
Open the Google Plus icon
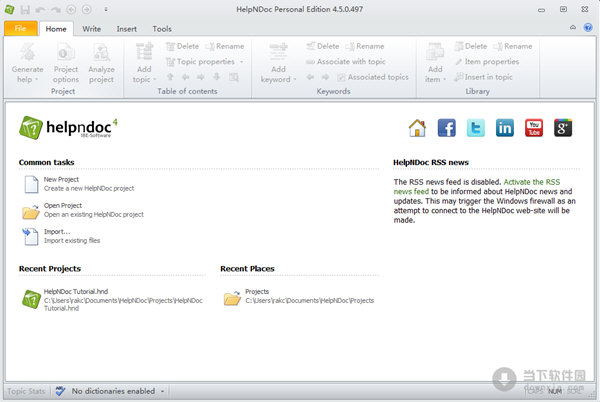tap(563, 128)
